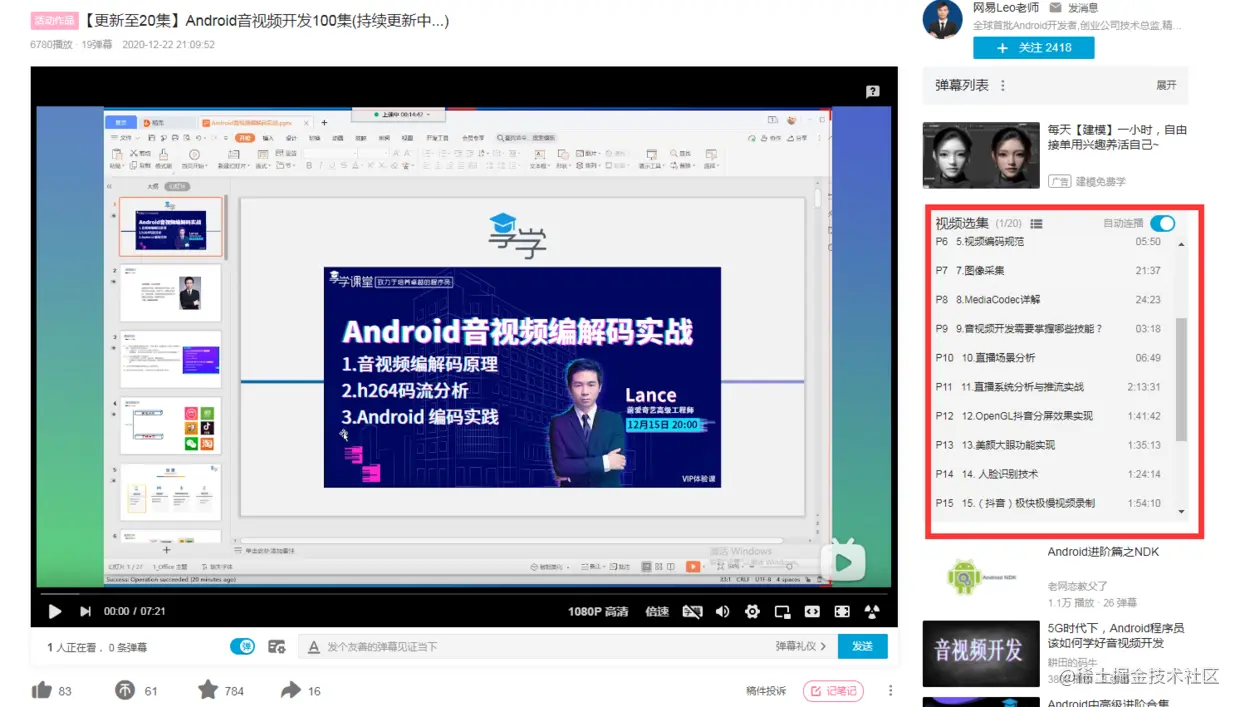
Task: Enter web fullscreen mode
Action: (842, 611)
